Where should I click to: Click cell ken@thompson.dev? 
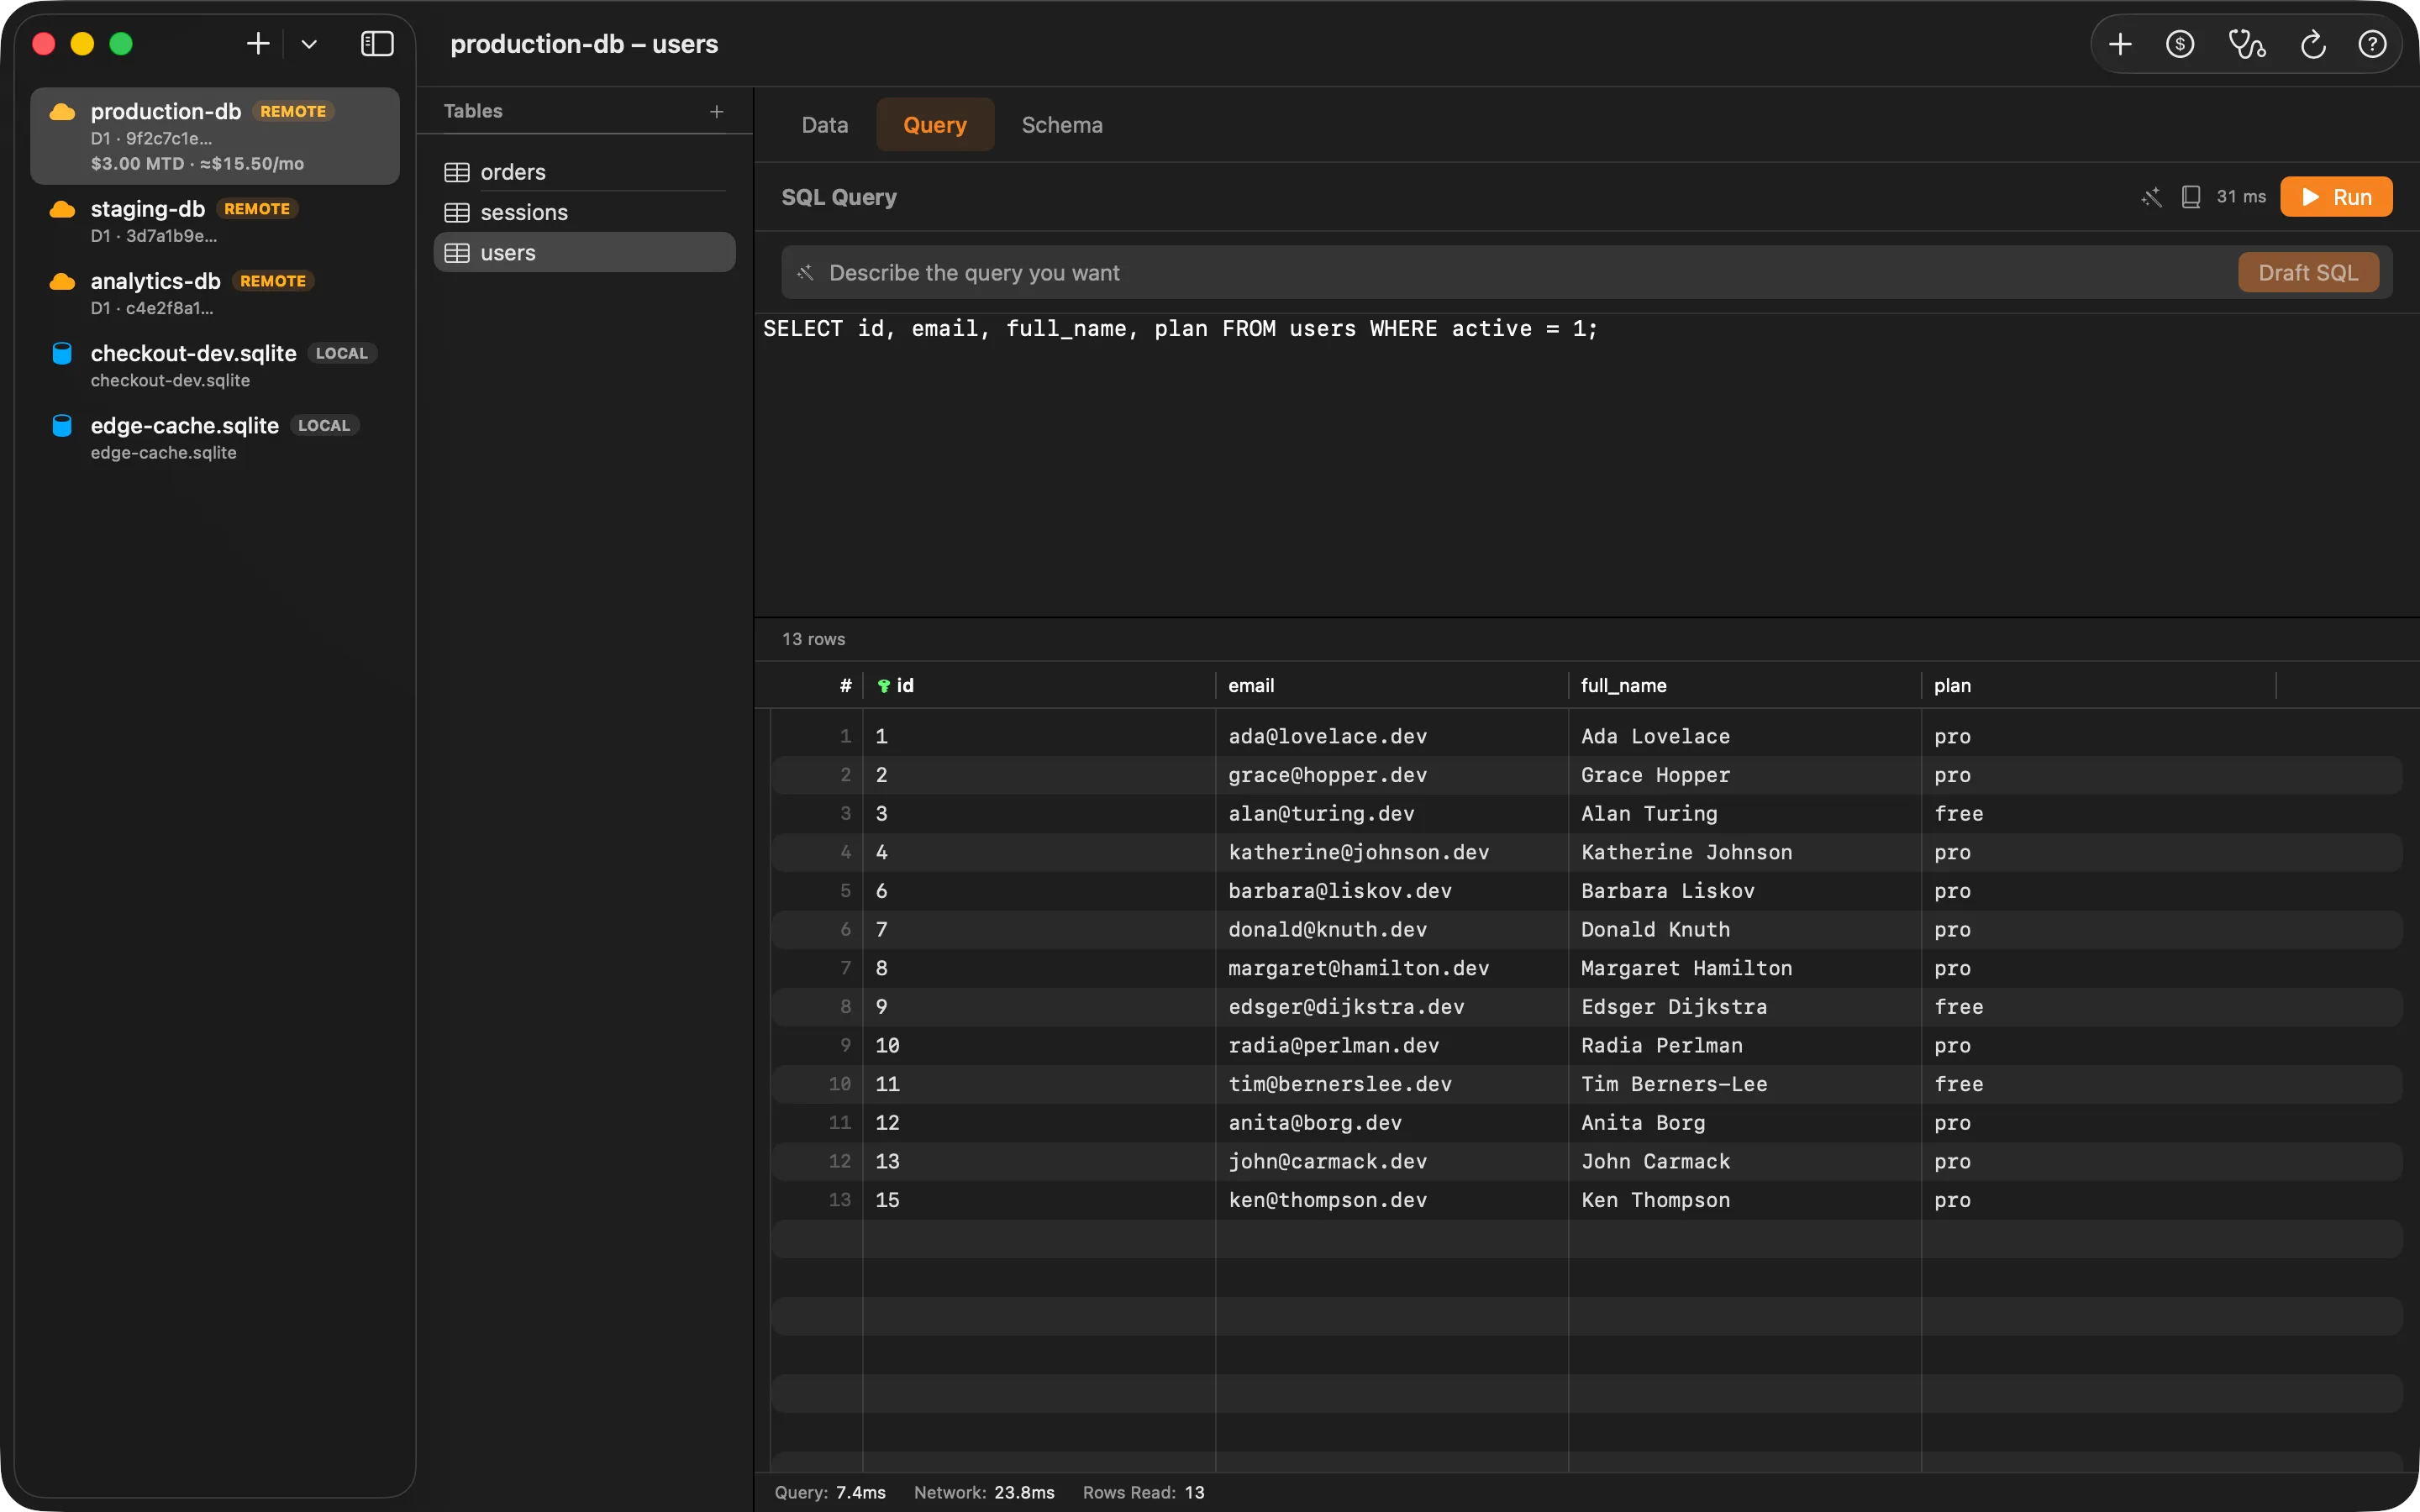pos(1327,1200)
